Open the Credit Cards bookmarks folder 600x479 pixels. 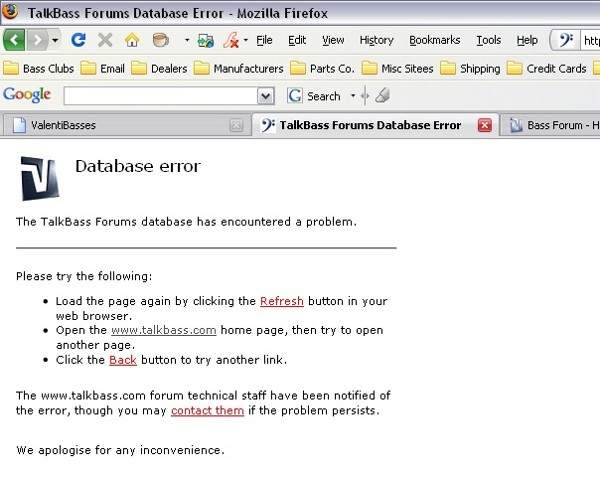546,68
